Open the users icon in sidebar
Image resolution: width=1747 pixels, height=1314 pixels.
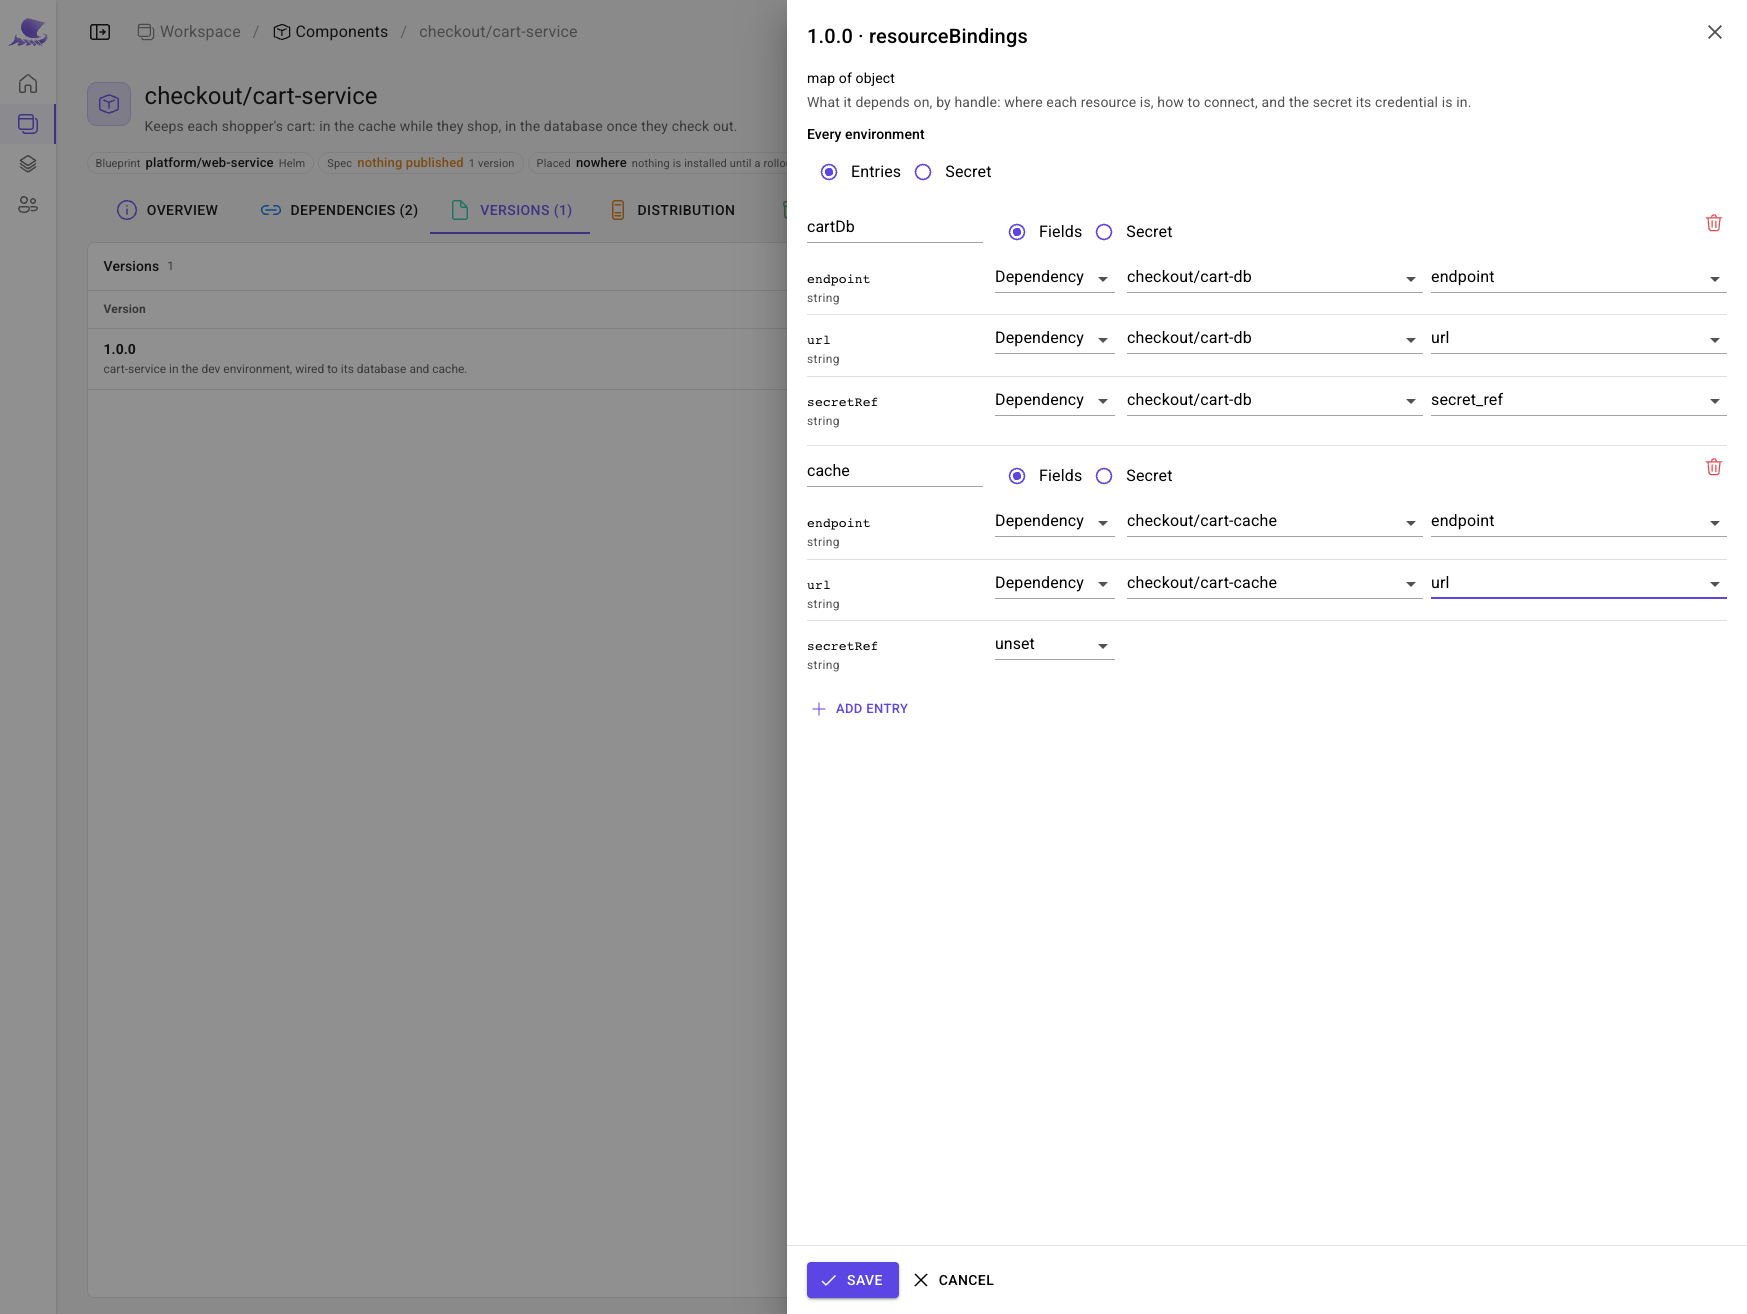[28, 204]
